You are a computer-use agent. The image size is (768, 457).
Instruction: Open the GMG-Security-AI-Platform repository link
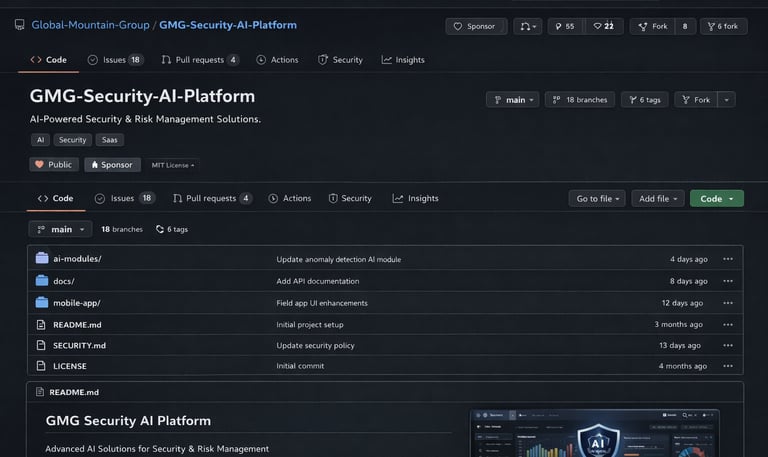[228, 25]
